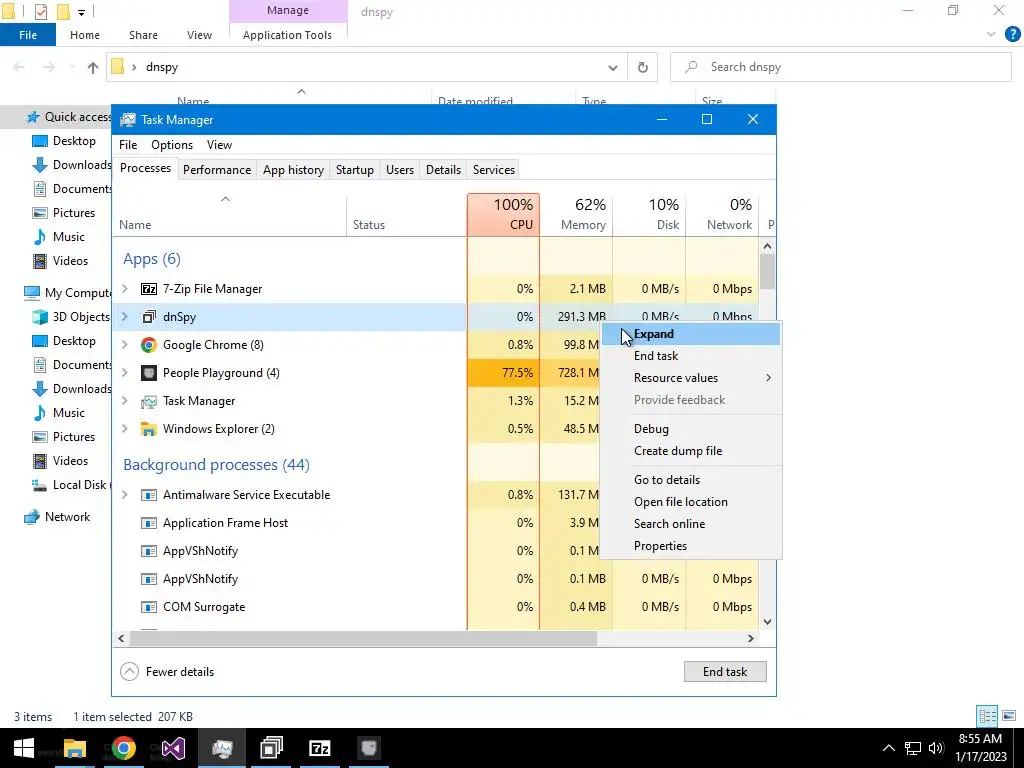Switch File Explorer to details view

pyautogui.click(x=987, y=716)
